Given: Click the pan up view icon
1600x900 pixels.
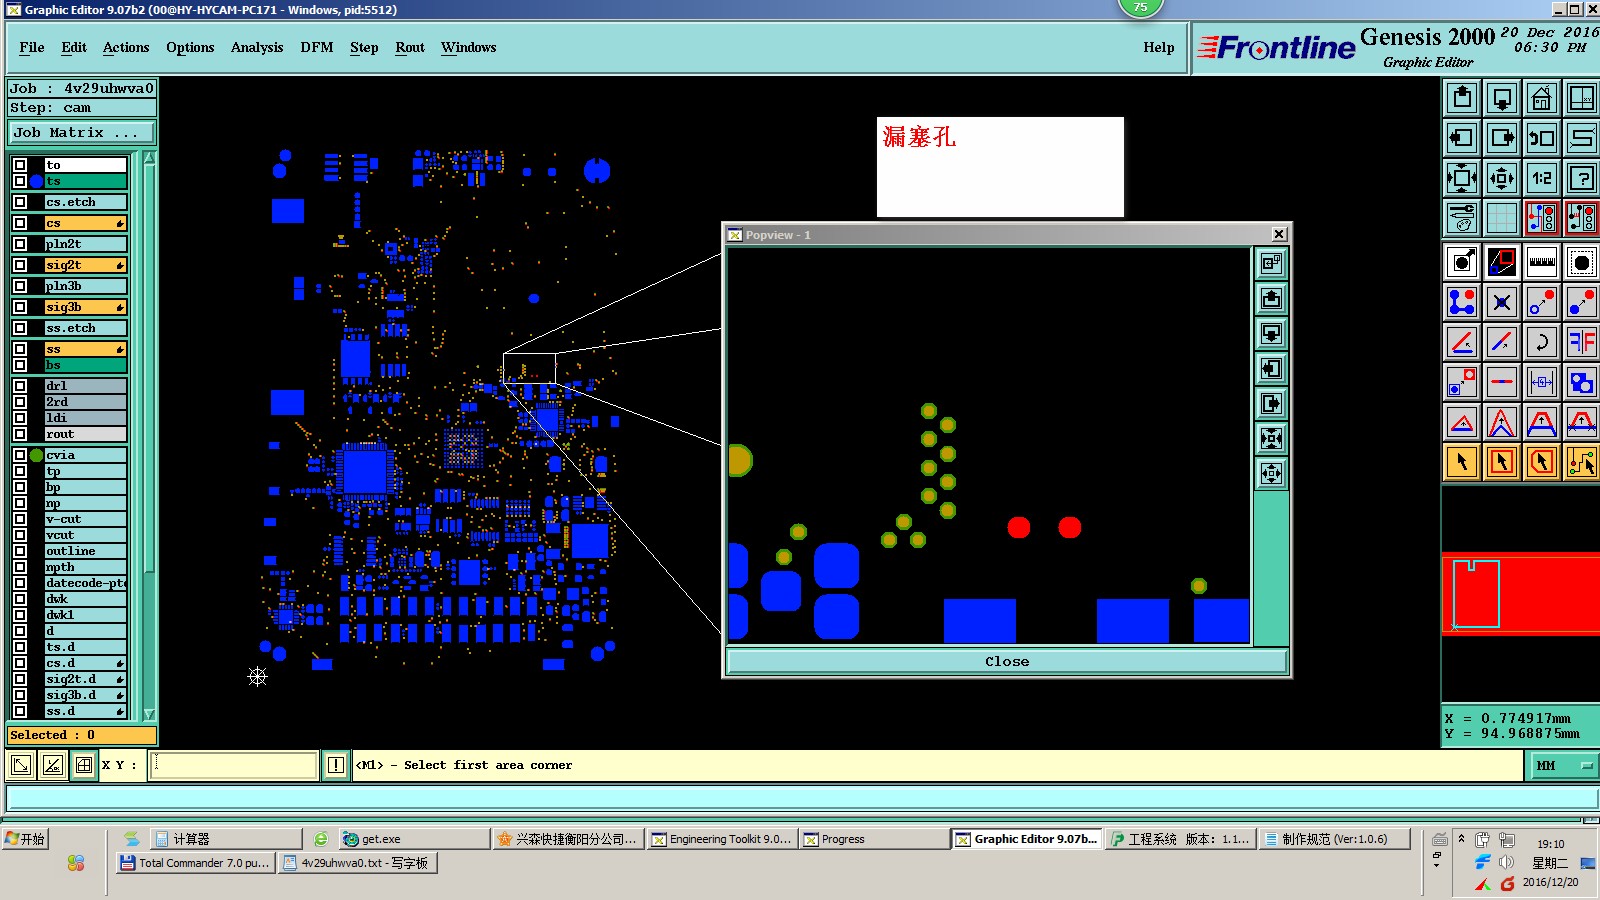Looking at the screenshot, I should tap(1462, 98).
